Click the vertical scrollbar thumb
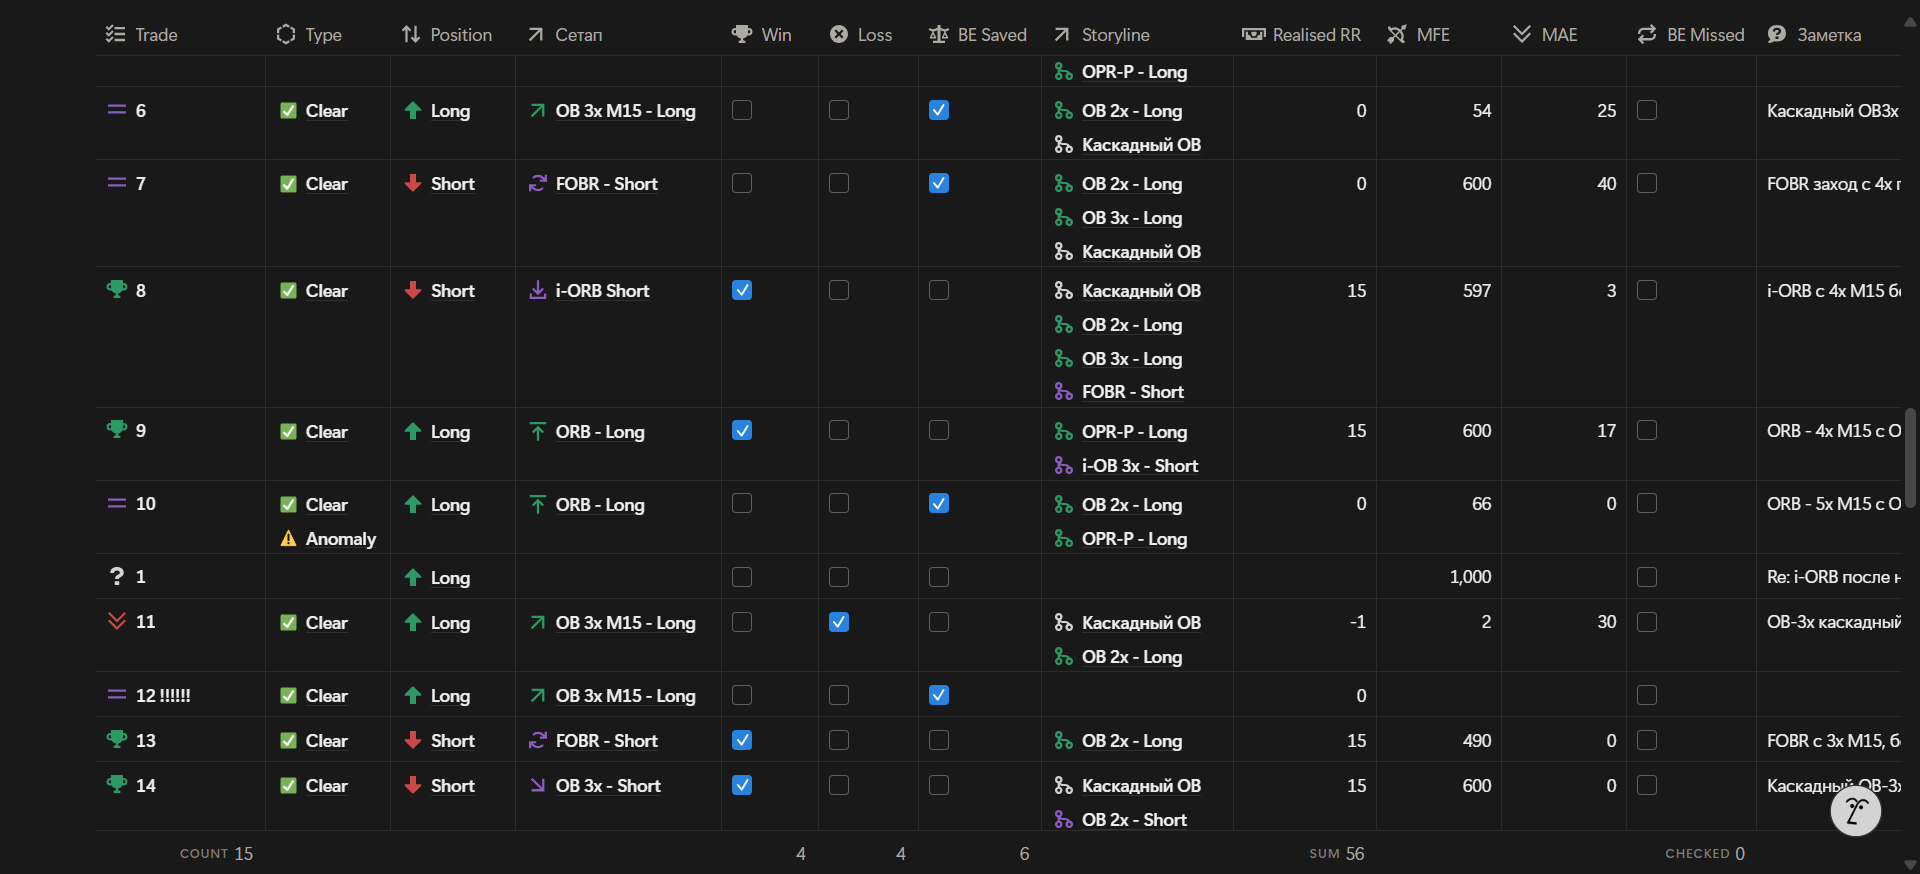The image size is (1920, 874). 1910,458
